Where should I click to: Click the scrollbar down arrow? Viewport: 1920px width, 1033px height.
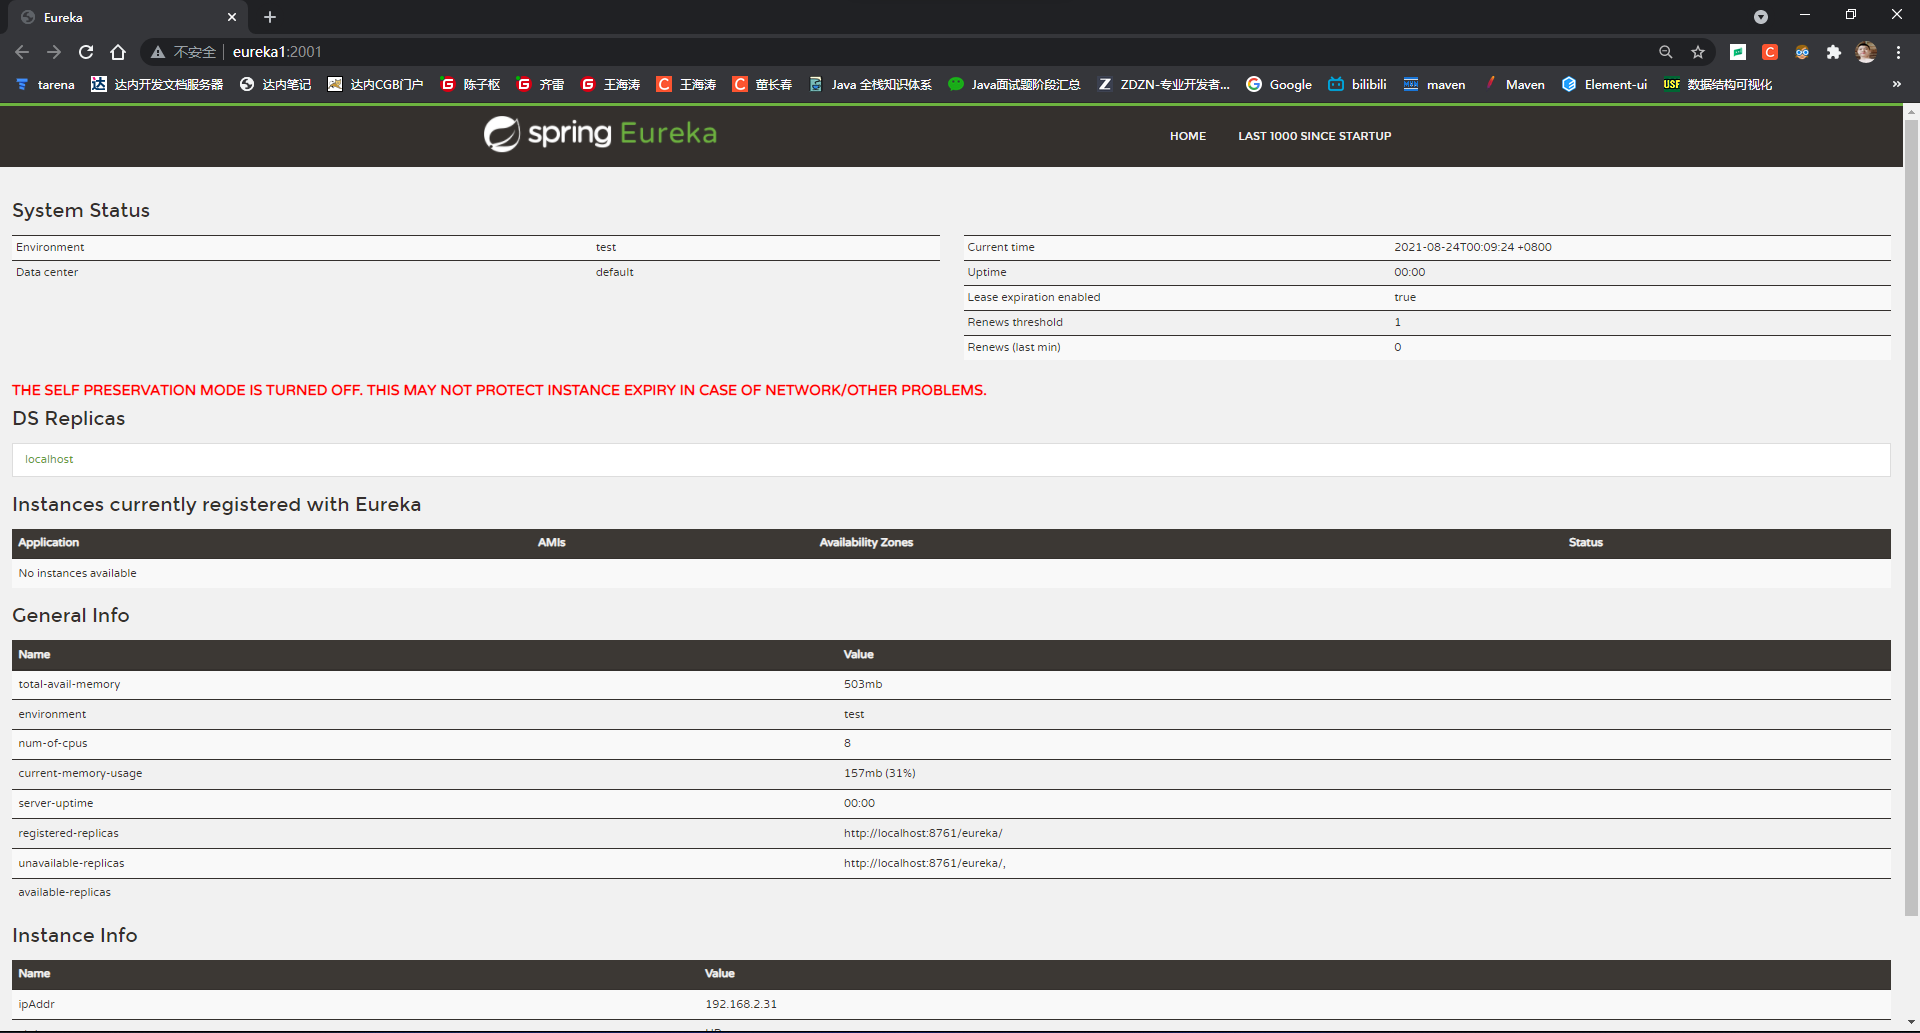click(x=1911, y=1024)
